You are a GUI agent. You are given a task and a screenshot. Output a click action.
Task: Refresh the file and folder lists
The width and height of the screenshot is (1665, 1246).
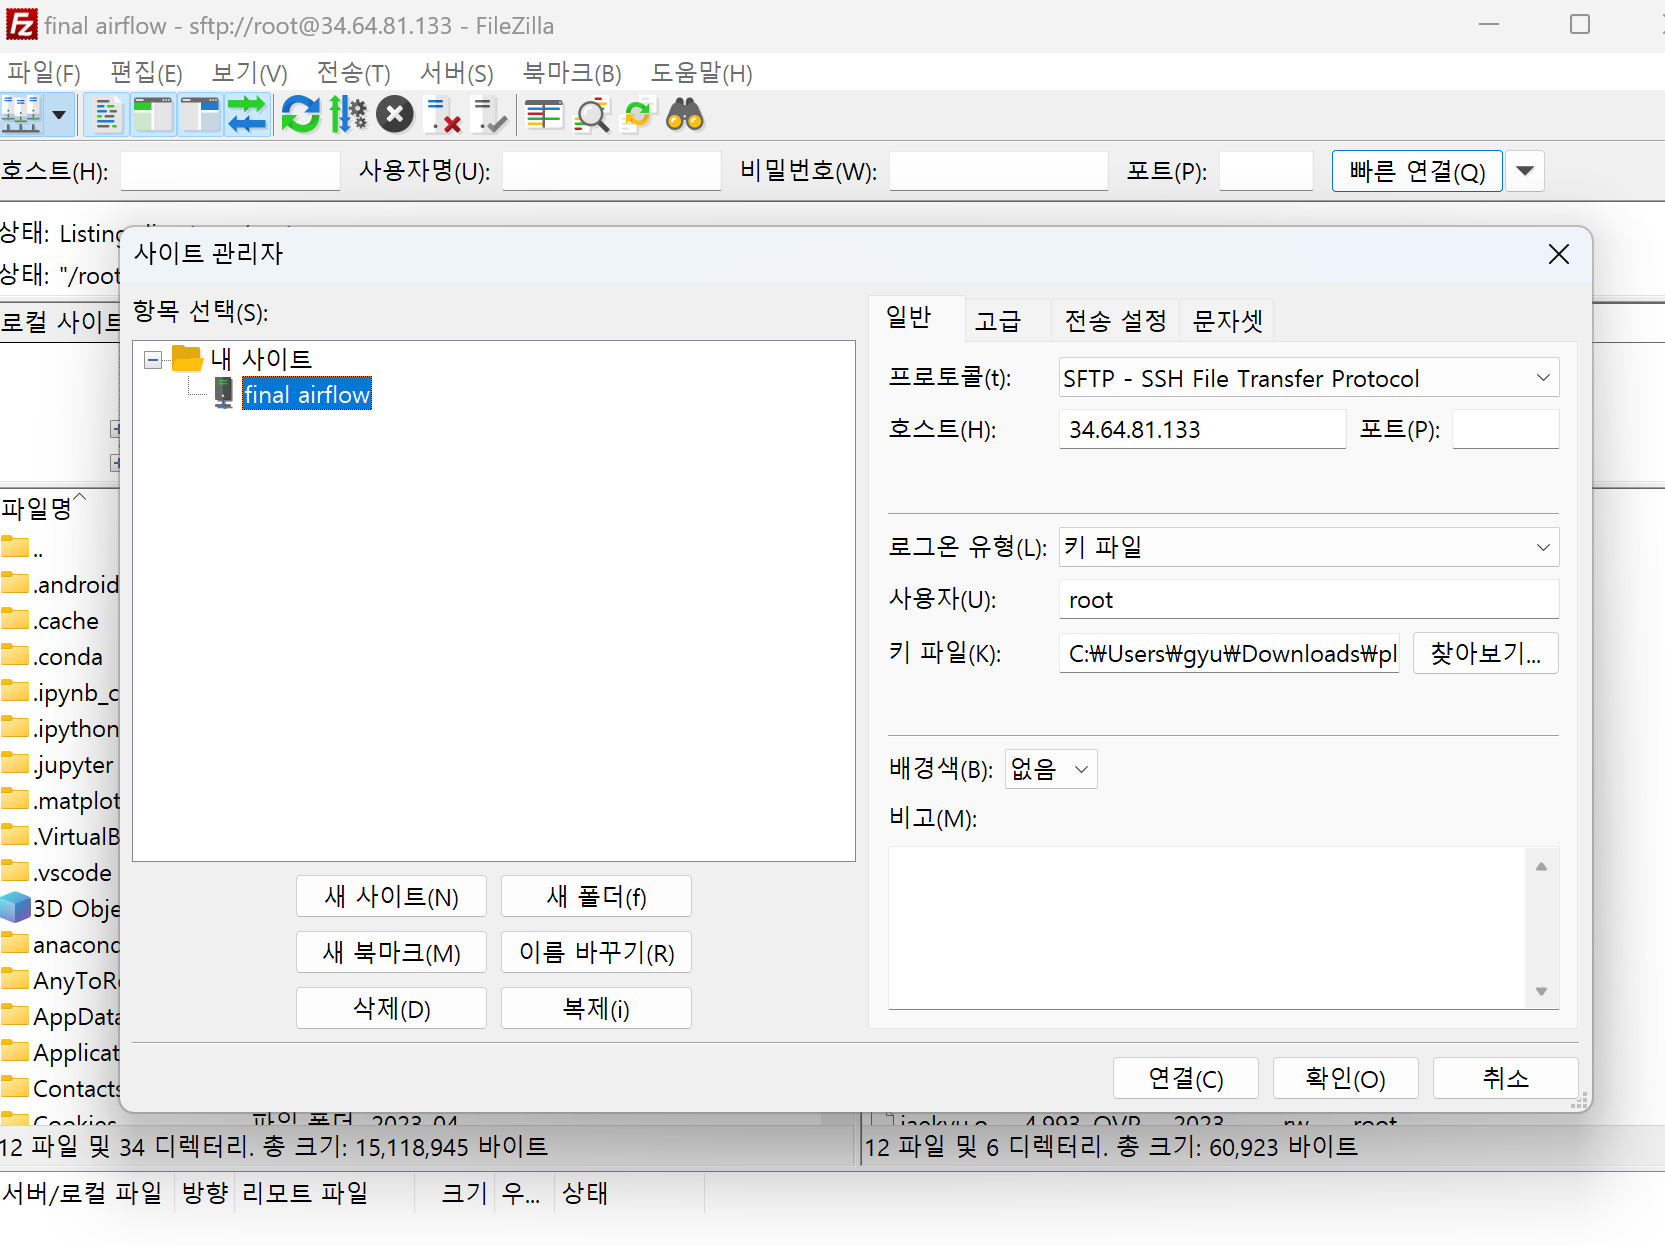(301, 115)
